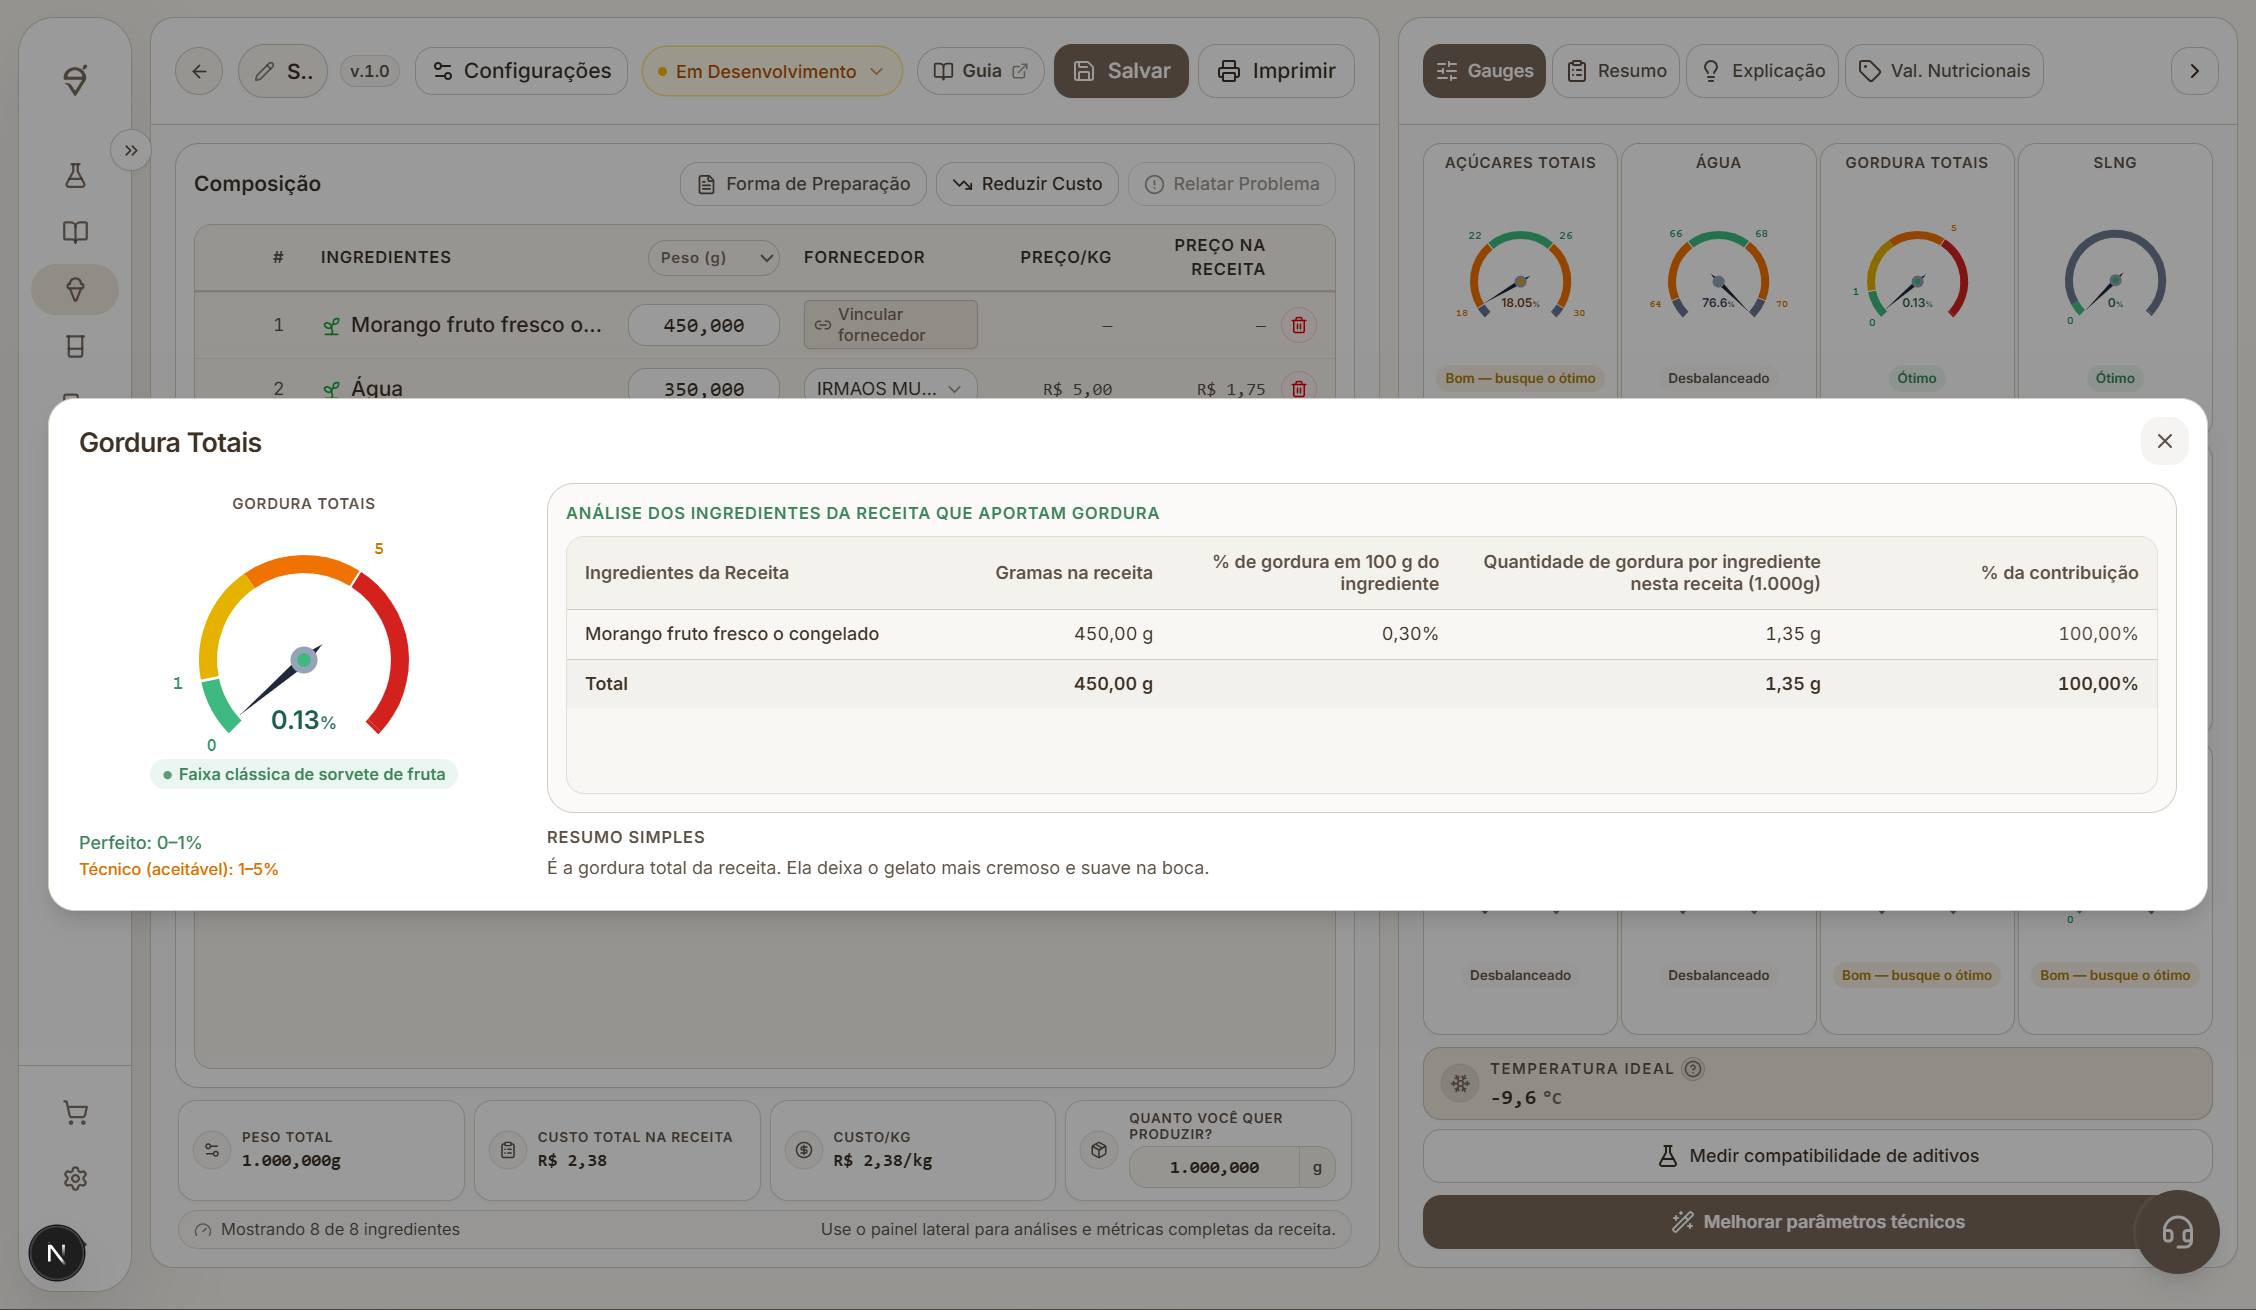Click Faixa clássica de sorvete de fruta badge
Screen dimensions: 2256x1310
pyautogui.click(x=304, y=774)
